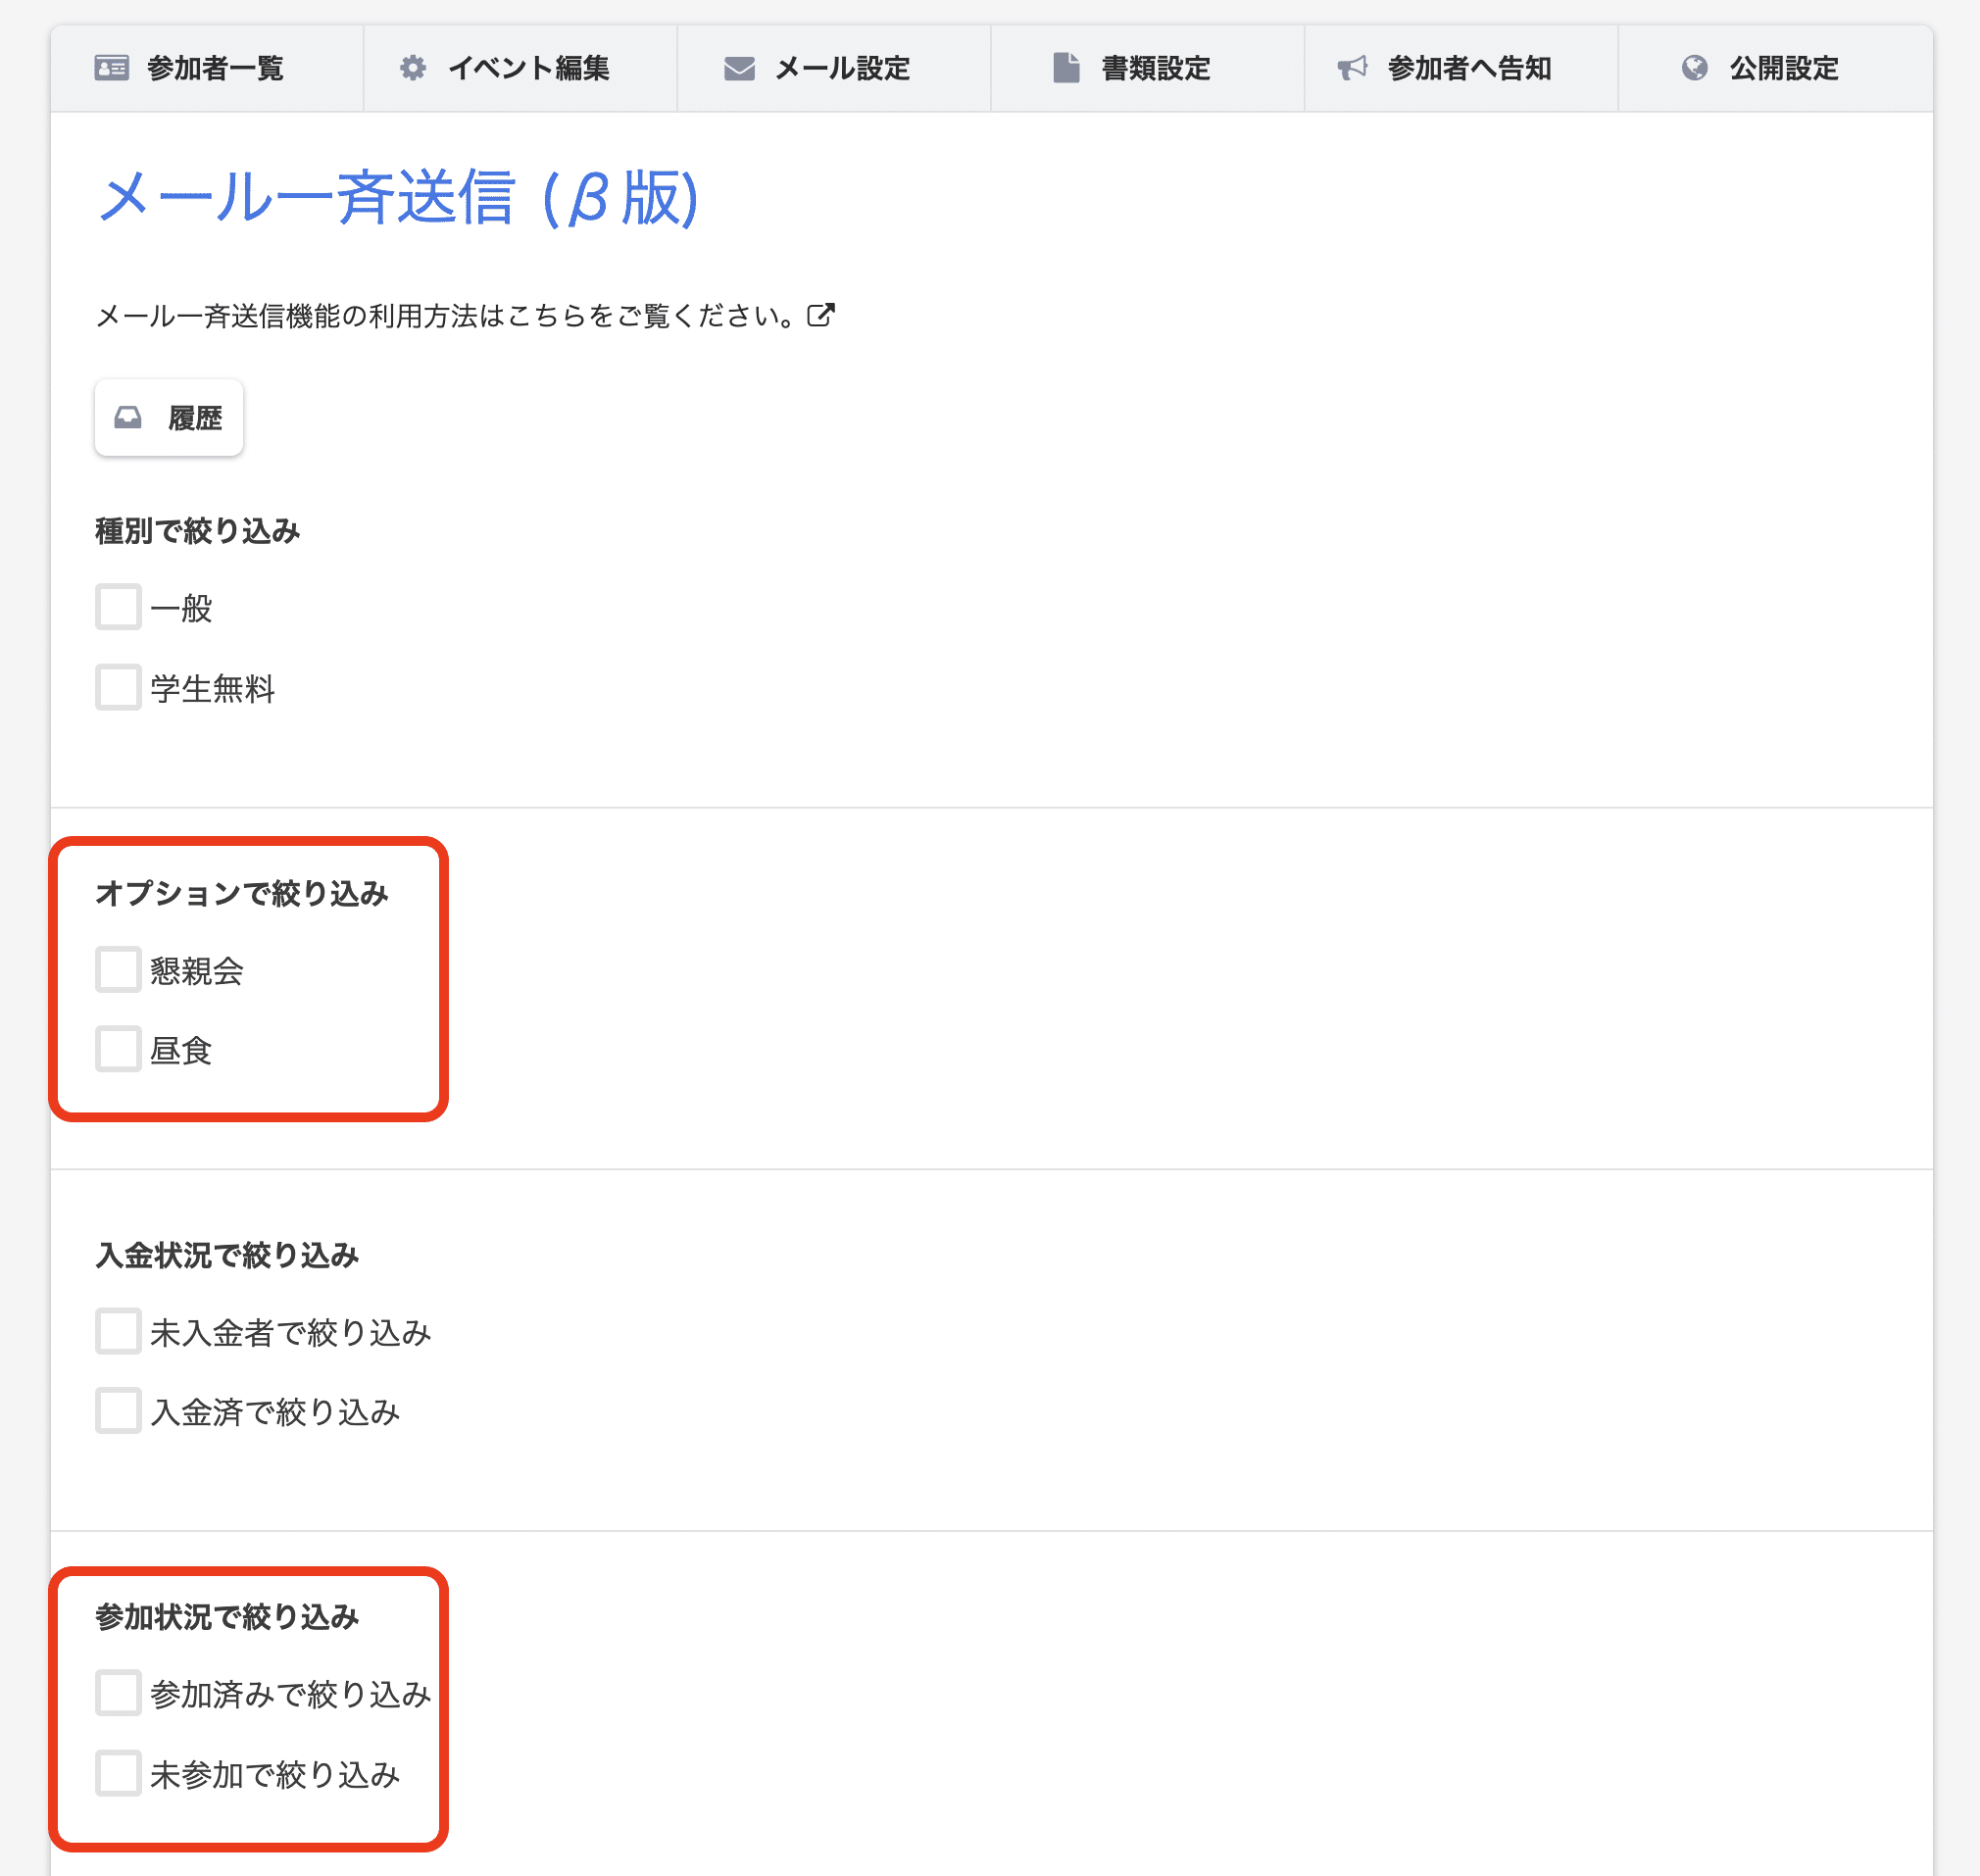Click the external link icon after ご覧ください

[821, 315]
